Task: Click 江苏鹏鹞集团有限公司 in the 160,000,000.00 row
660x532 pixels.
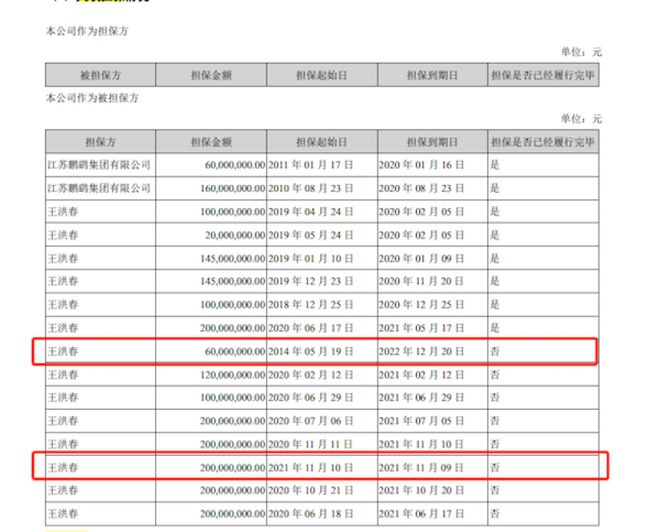Action: [99, 188]
